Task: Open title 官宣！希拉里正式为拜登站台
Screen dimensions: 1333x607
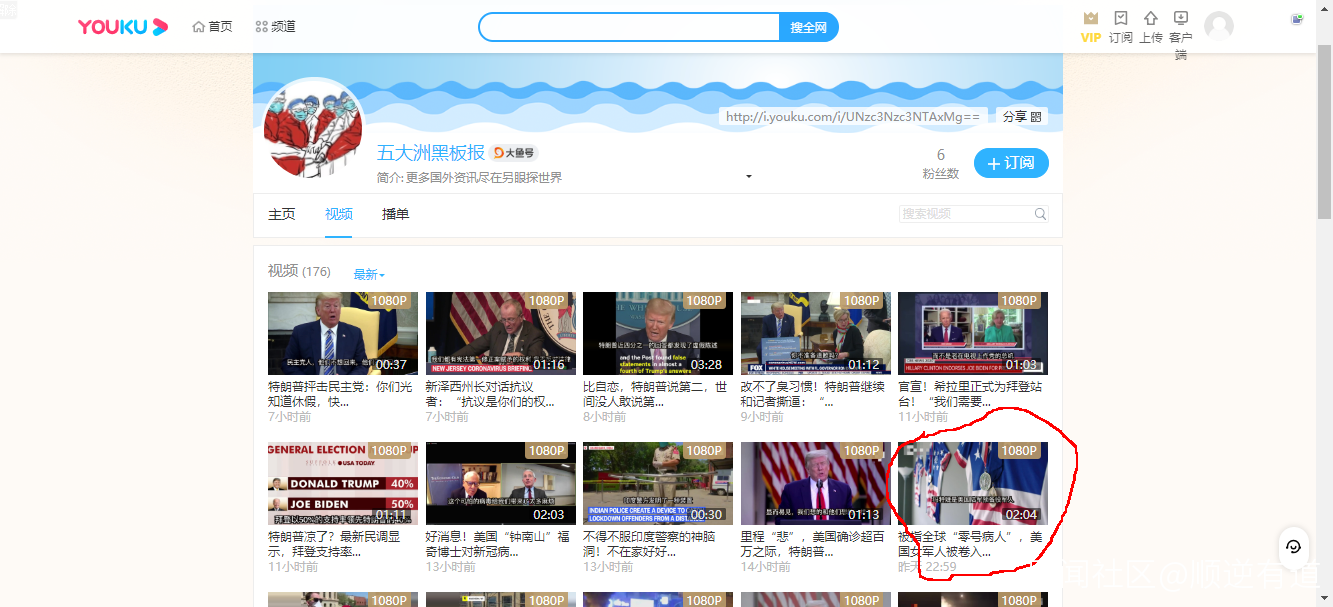Action: 970,394
